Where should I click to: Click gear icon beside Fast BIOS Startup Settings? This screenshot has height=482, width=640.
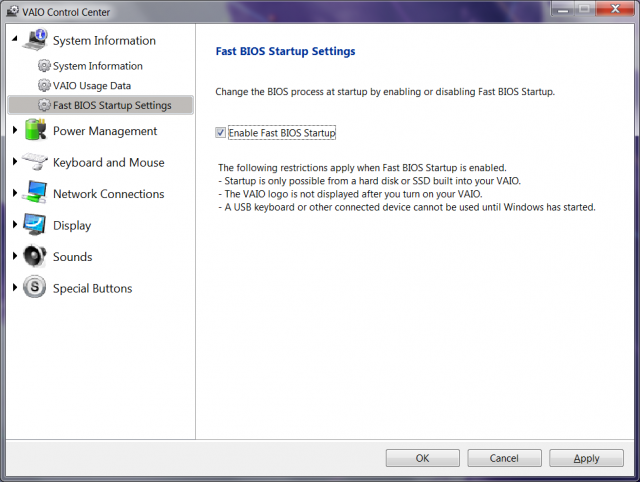[x=44, y=104]
